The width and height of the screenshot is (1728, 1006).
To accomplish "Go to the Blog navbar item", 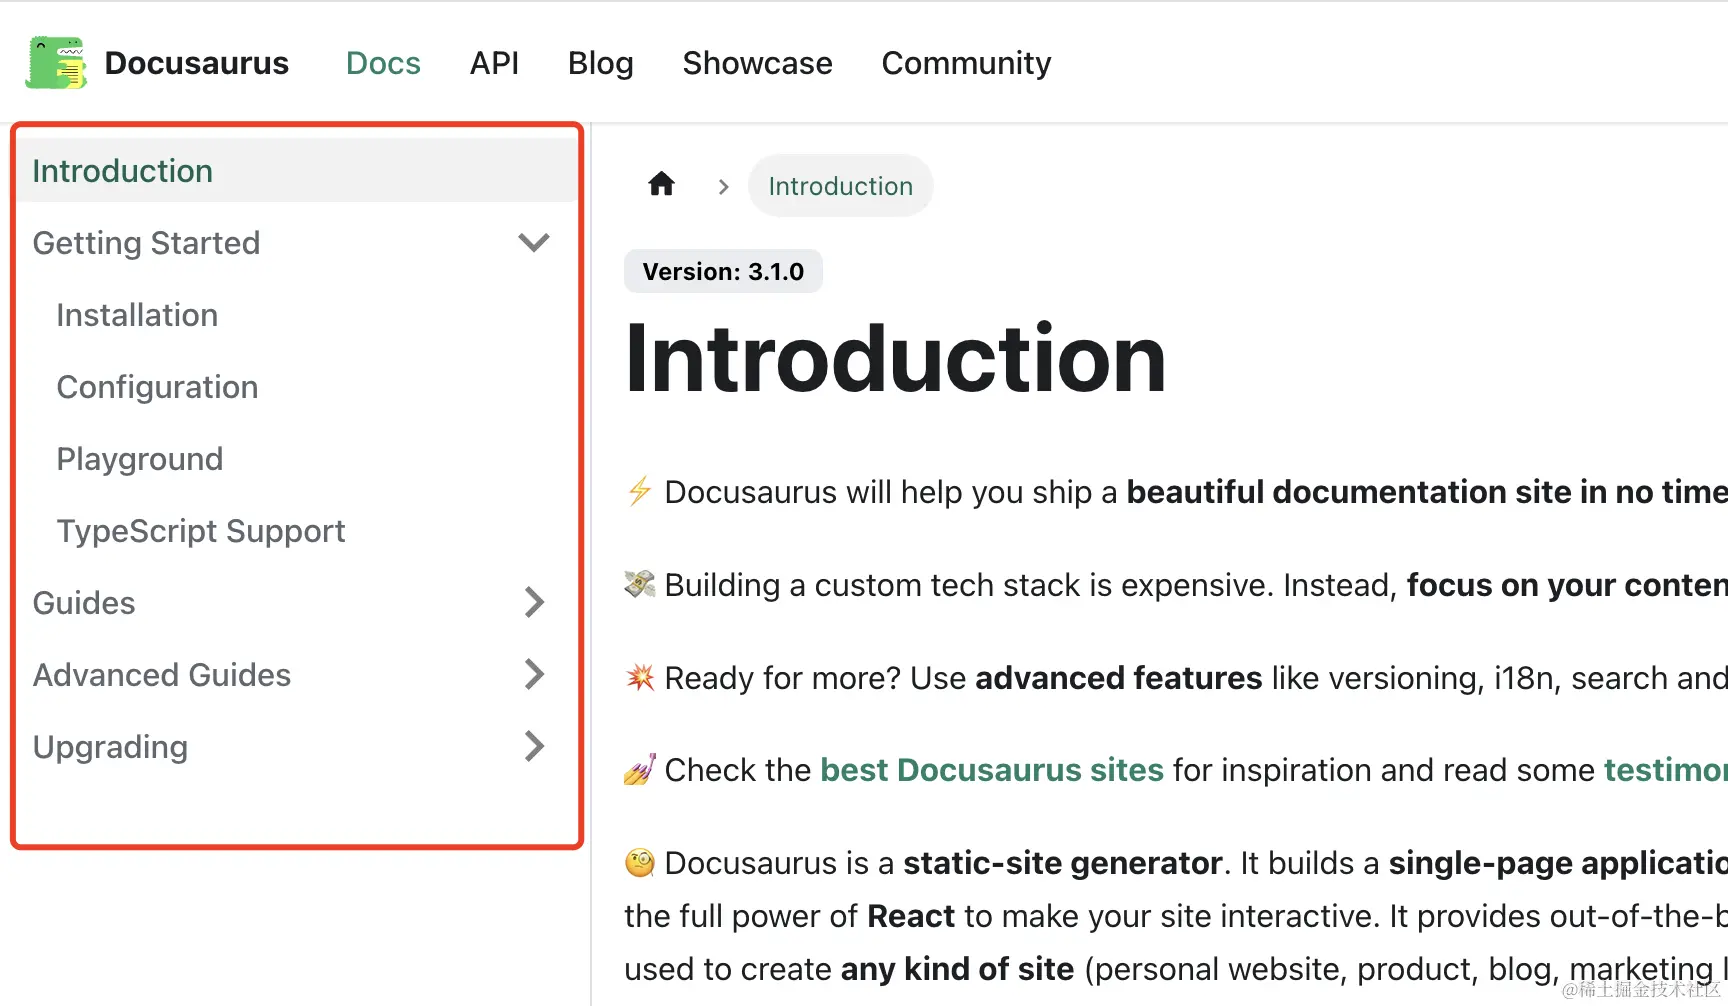I will point(600,63).
